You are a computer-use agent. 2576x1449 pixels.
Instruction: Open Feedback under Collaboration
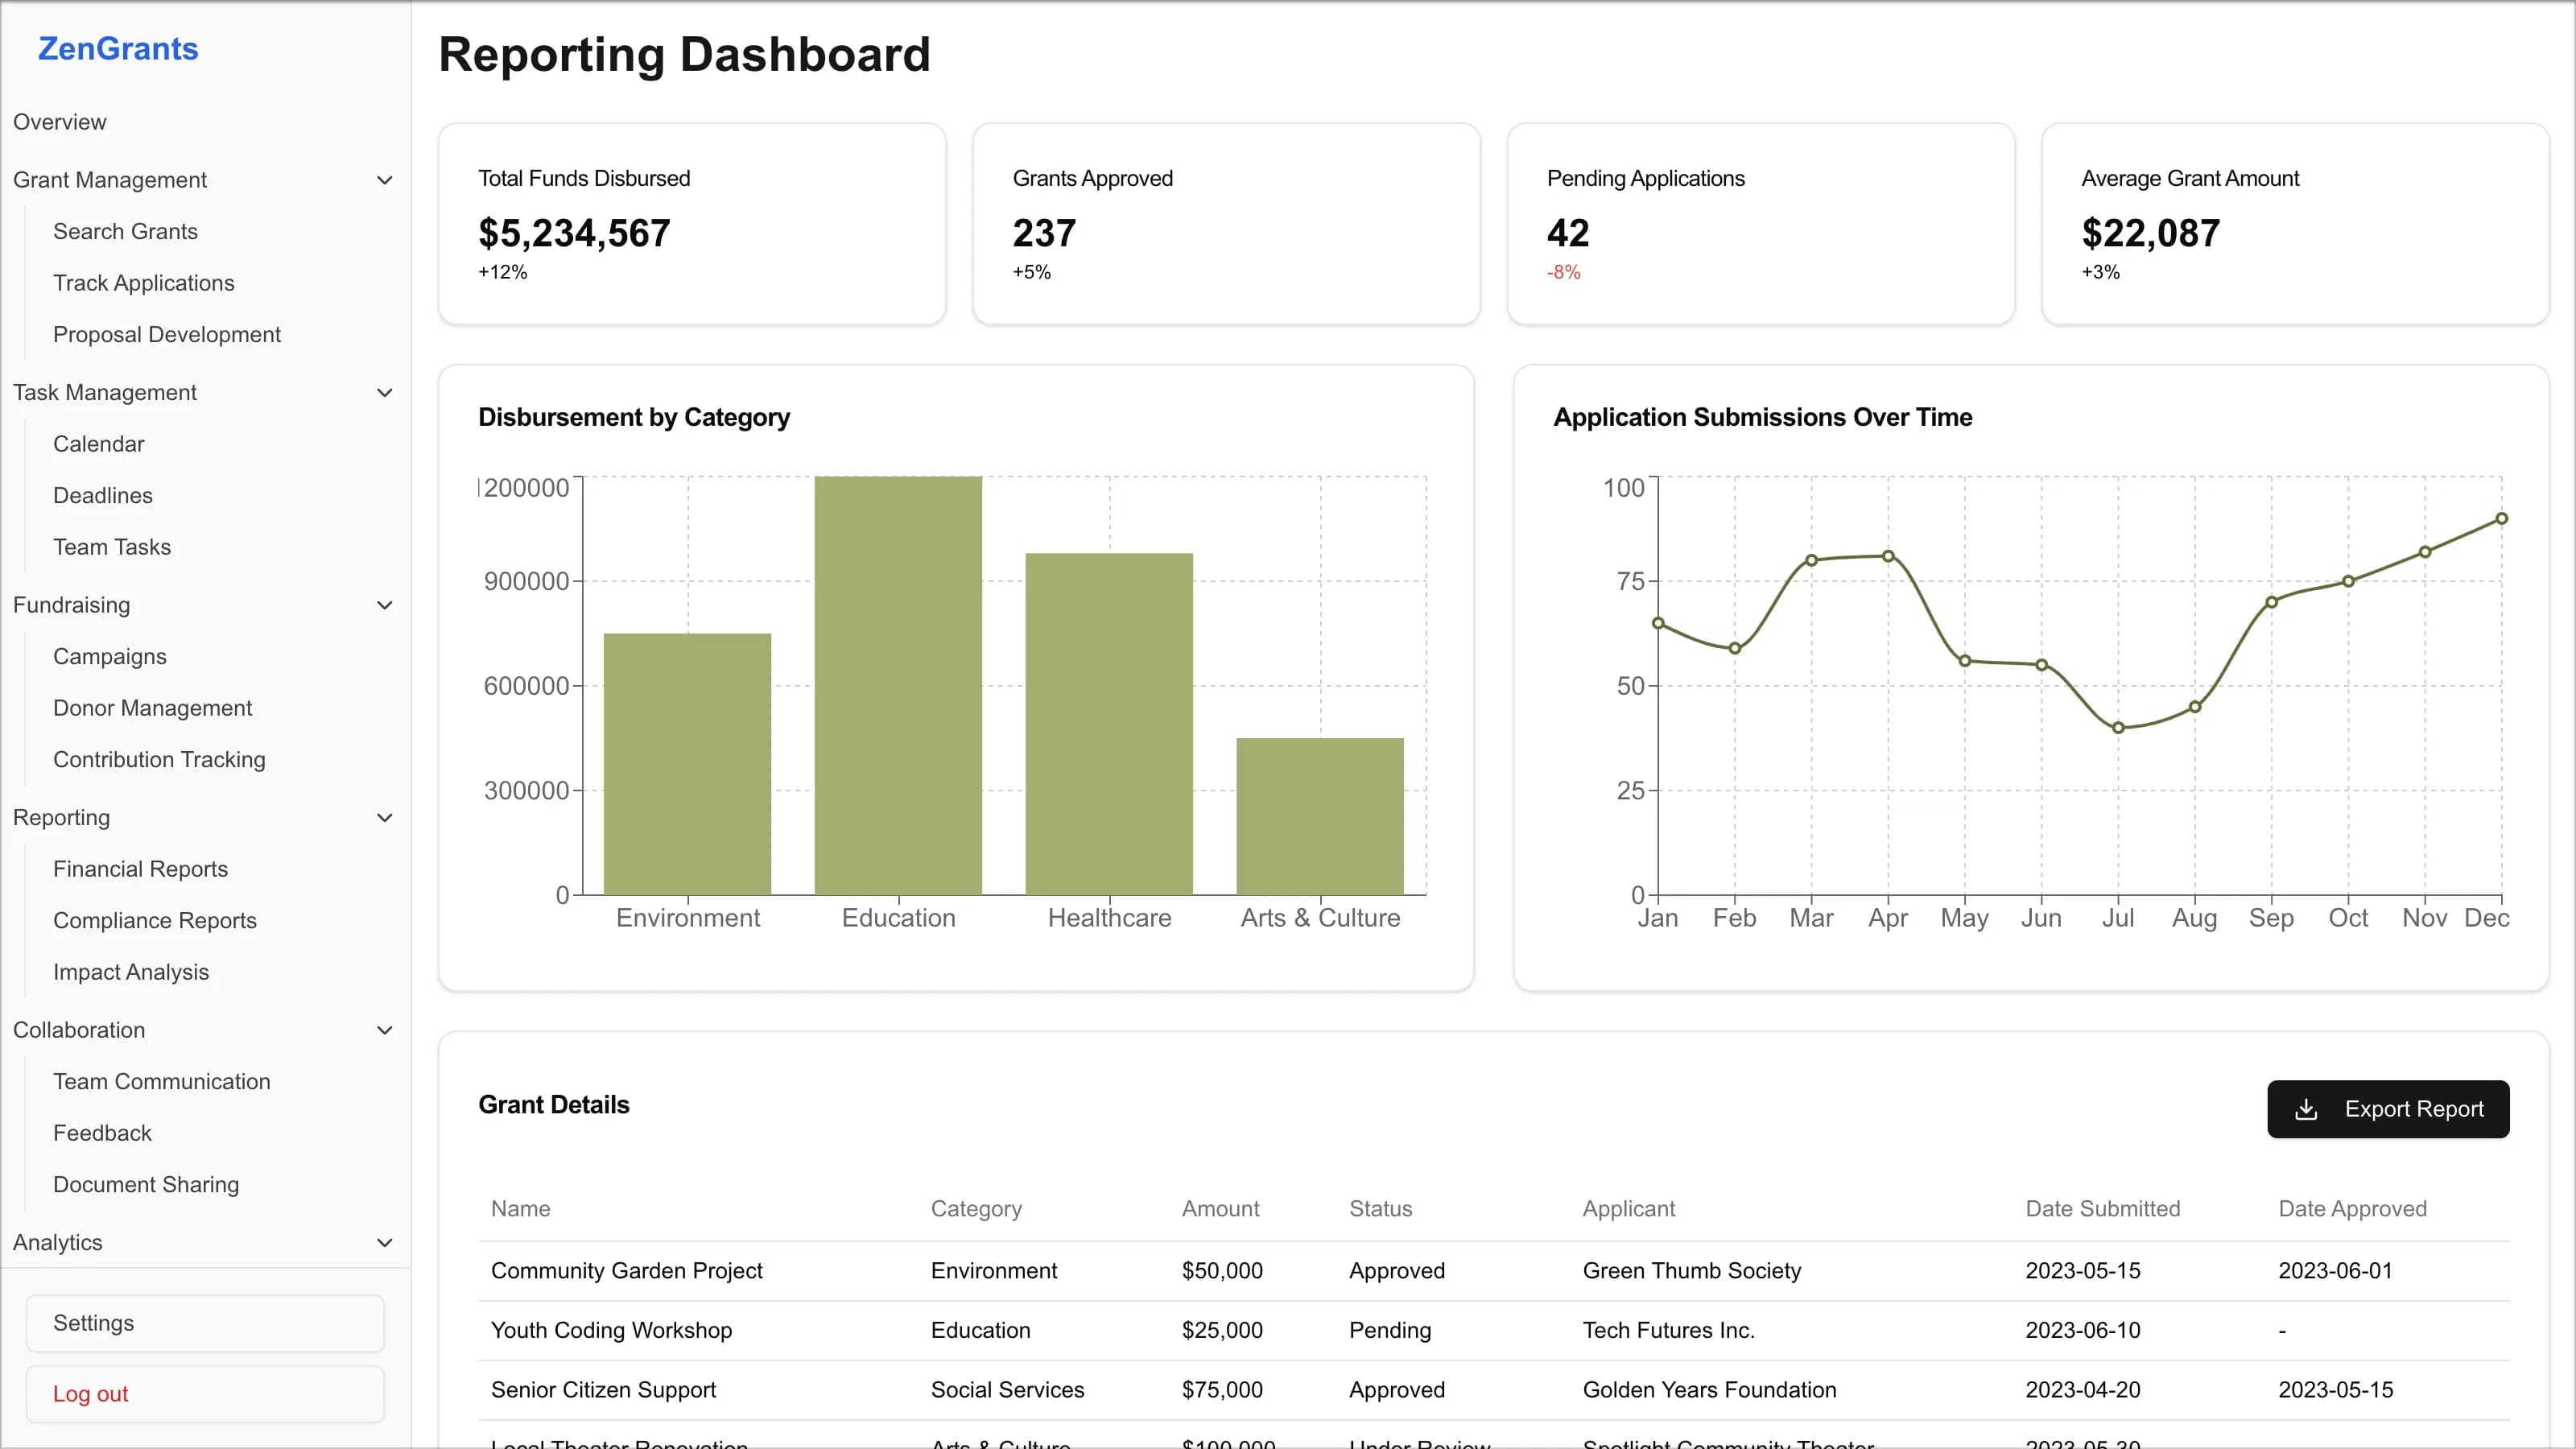pyautogui.click(x=102, y=1133)
